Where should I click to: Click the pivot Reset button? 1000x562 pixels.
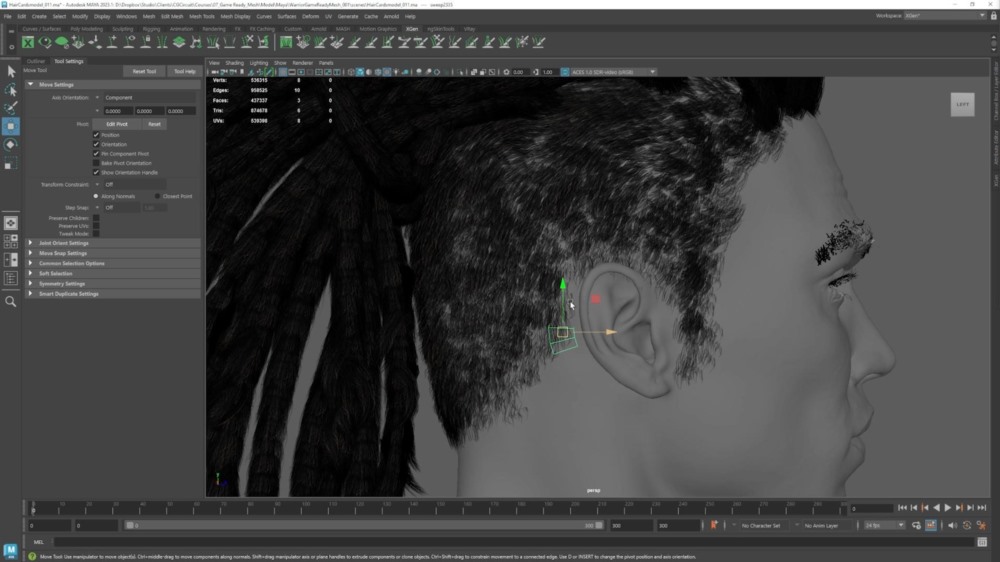coord(154,124)
